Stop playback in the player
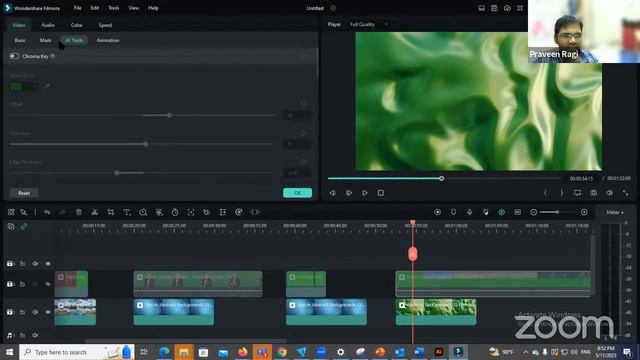This screenshot has height=360, width=640. coord(381,193)
